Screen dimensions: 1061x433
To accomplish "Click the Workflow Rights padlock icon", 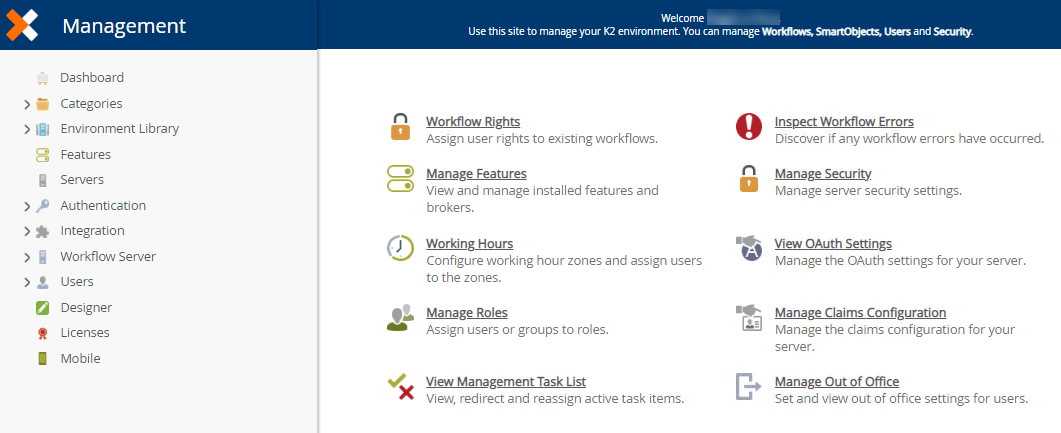I will tap(401, 127).
